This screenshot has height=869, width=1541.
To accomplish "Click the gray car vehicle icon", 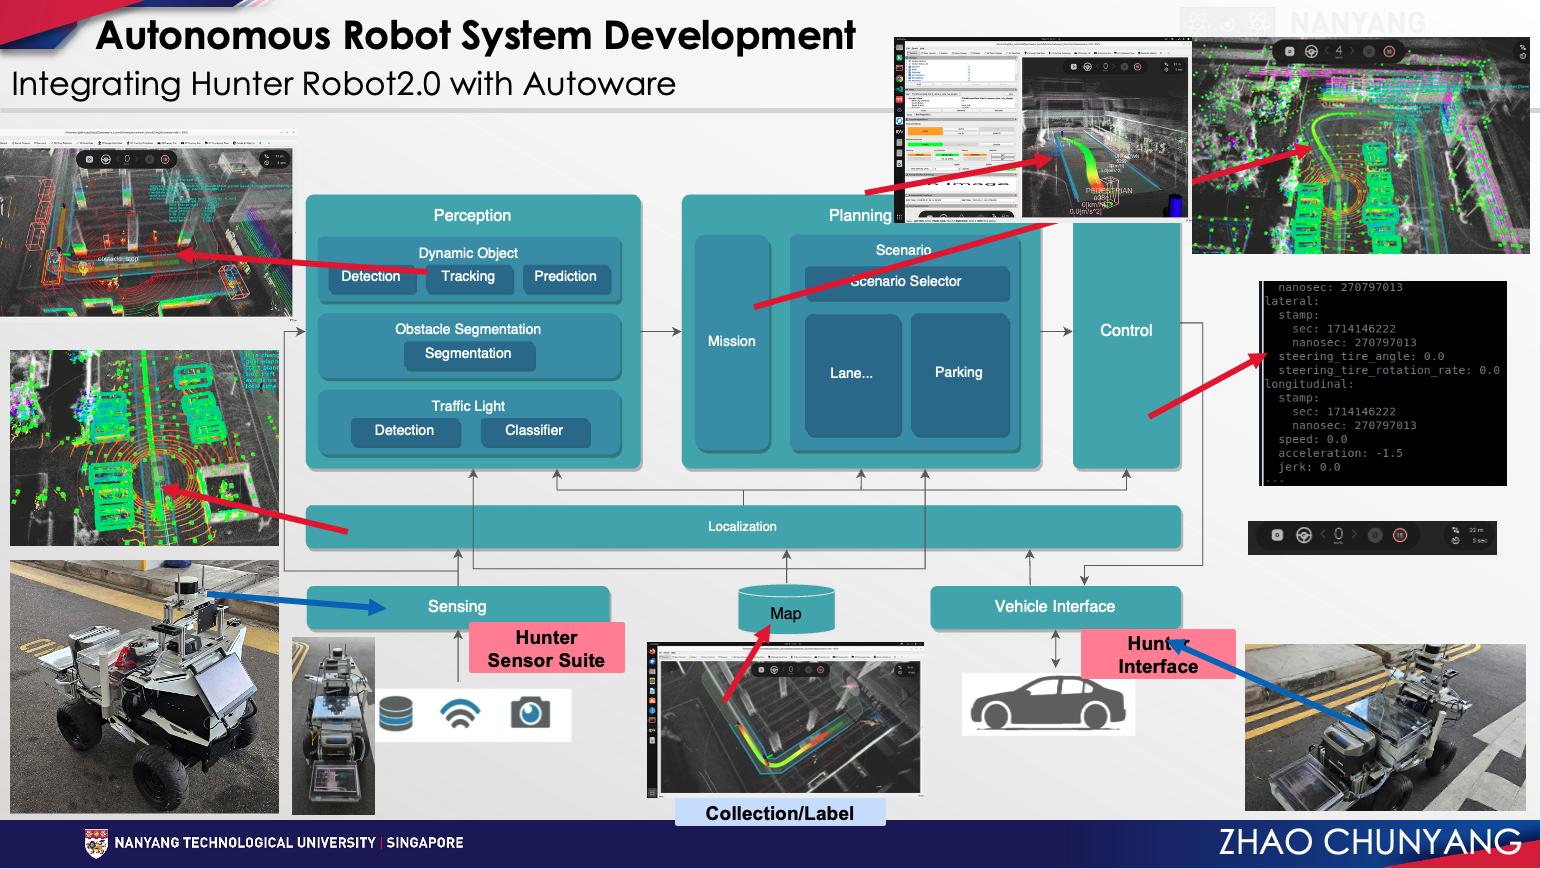I will coord(1047,703).
